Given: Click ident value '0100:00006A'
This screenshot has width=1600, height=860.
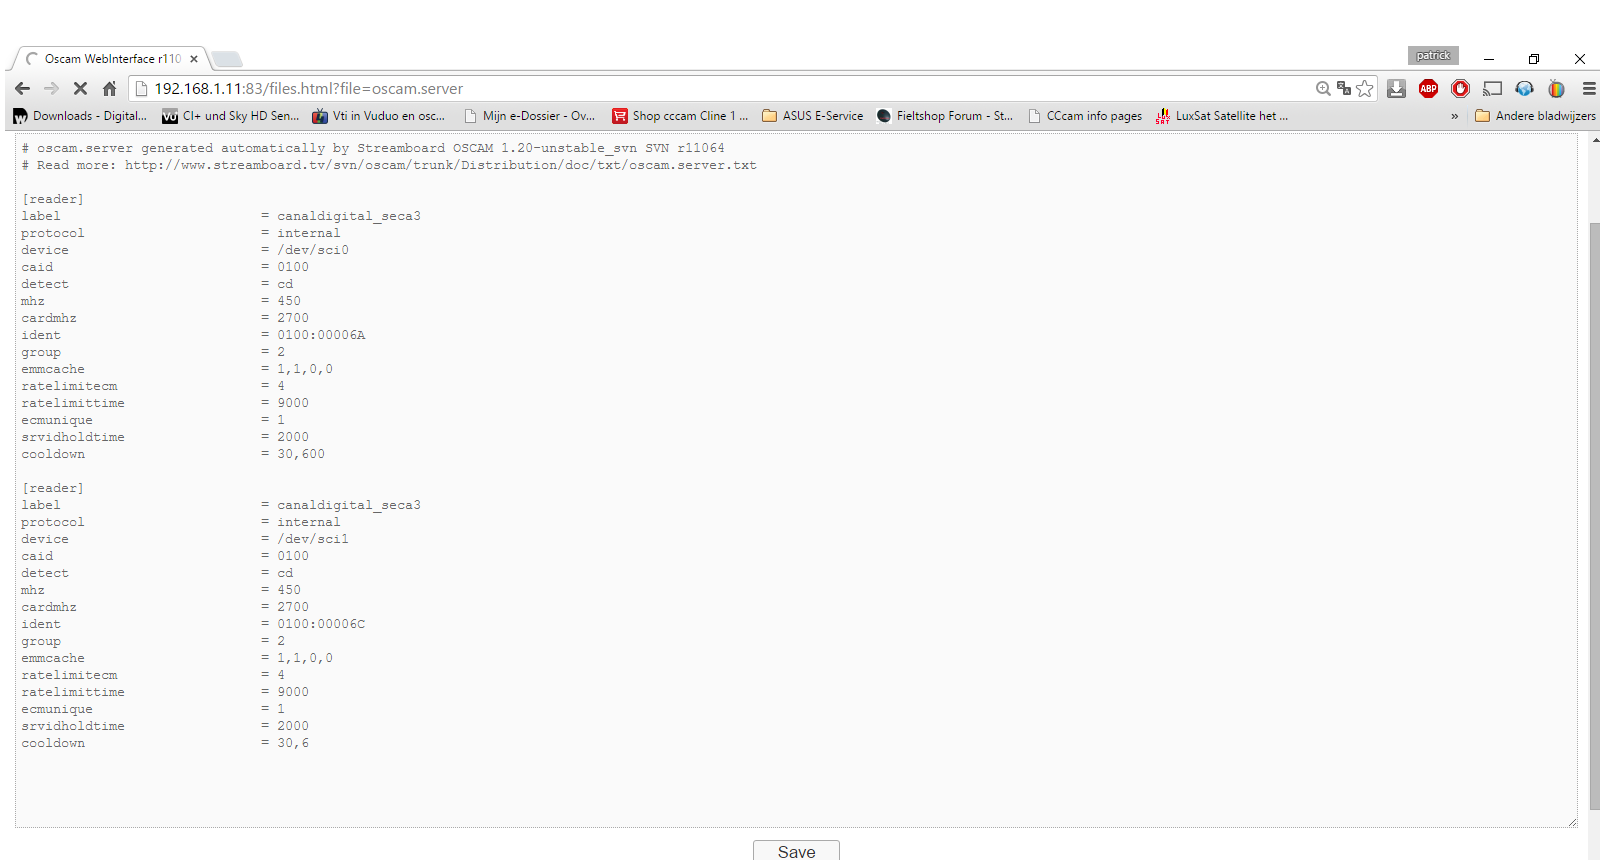Looking at the screenshot, I should pyautogui.click(x=321, y=335).
